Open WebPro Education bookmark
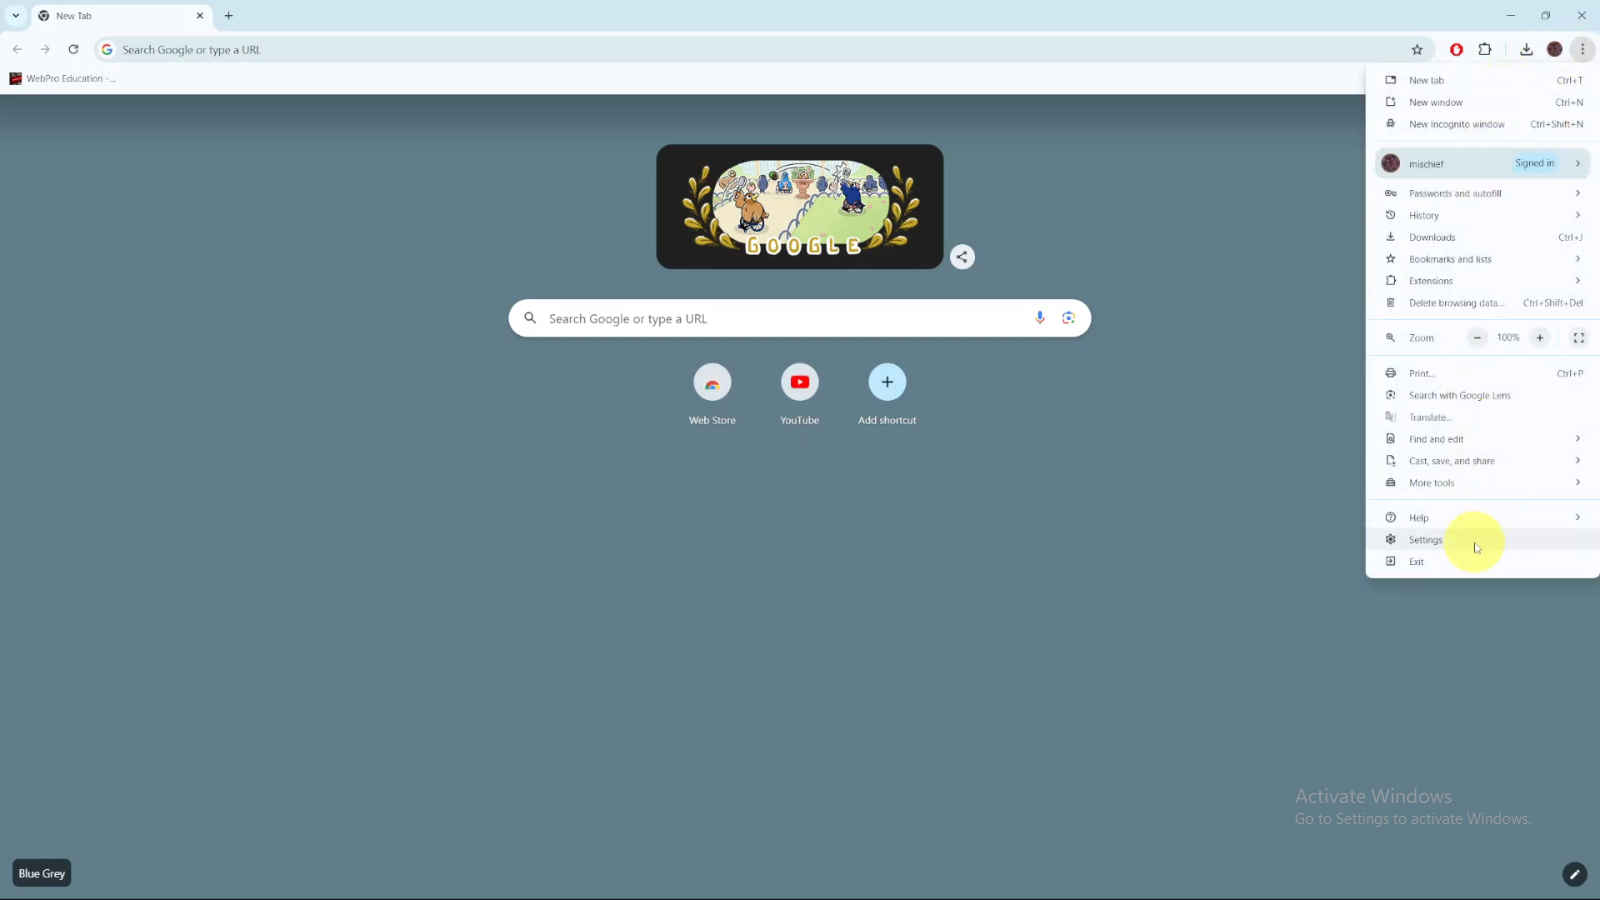Screen dimensions: 1600x900 point(62,78)
